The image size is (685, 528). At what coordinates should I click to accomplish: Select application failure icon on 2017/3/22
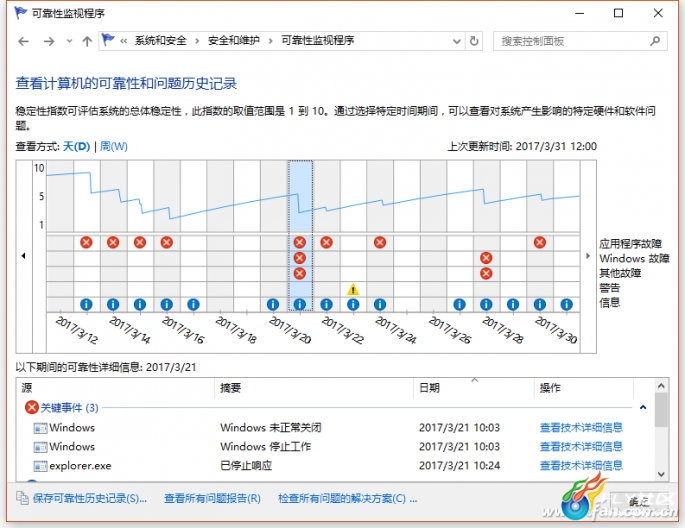[326, 242]
